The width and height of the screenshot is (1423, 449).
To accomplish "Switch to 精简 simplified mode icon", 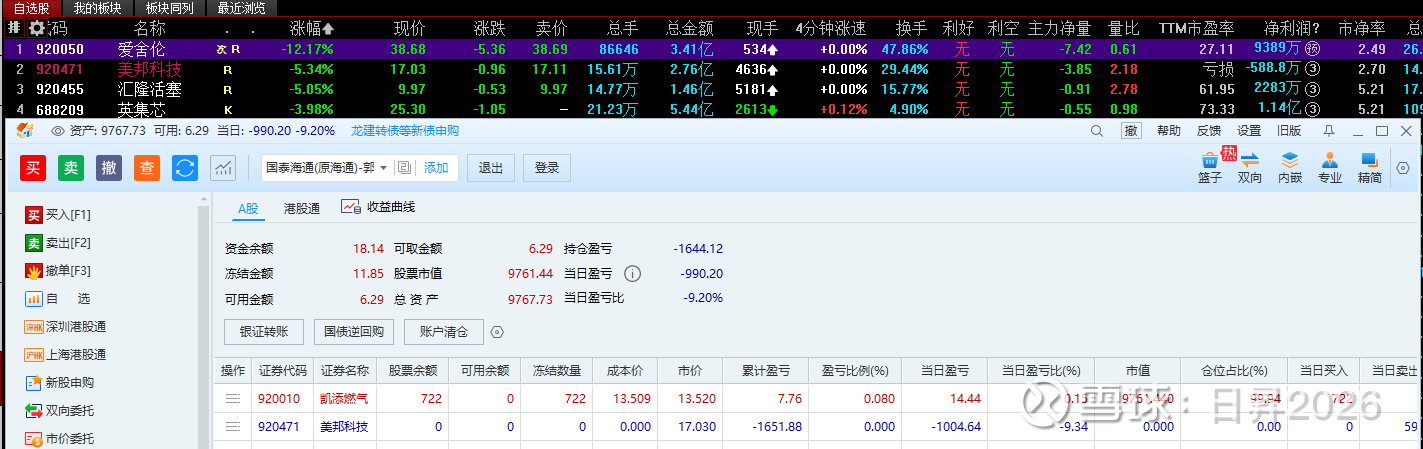I will pos(1370,167).
